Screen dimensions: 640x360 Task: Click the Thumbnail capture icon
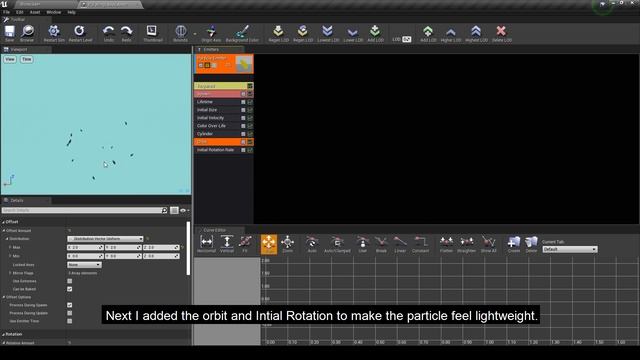point(152,32)
